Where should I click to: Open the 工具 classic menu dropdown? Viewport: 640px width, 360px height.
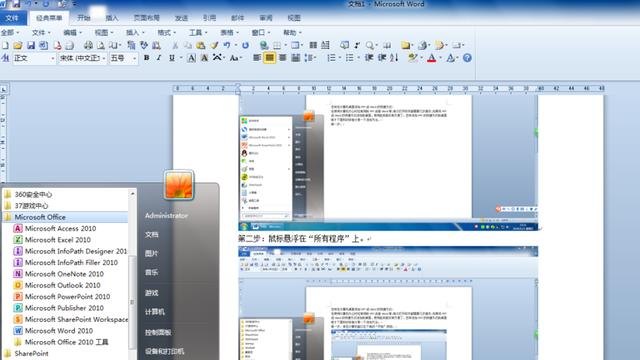pos(198,32)
